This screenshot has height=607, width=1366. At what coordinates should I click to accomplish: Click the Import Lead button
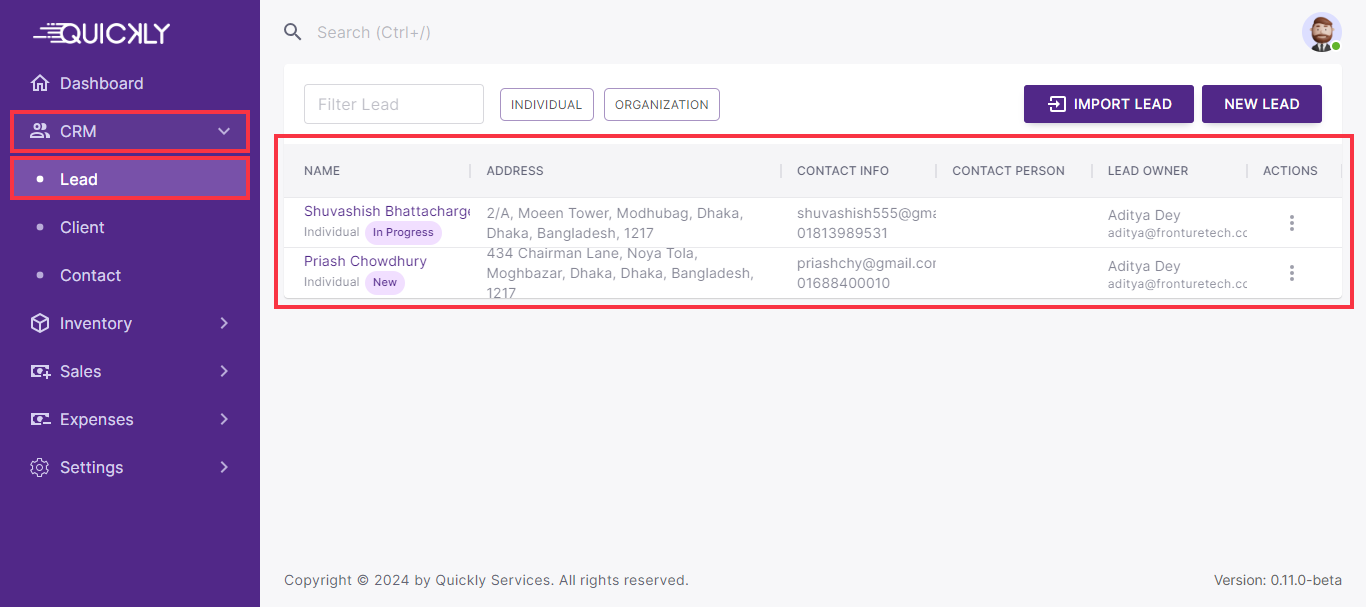pyautogui.click(x=1109, y=104)
